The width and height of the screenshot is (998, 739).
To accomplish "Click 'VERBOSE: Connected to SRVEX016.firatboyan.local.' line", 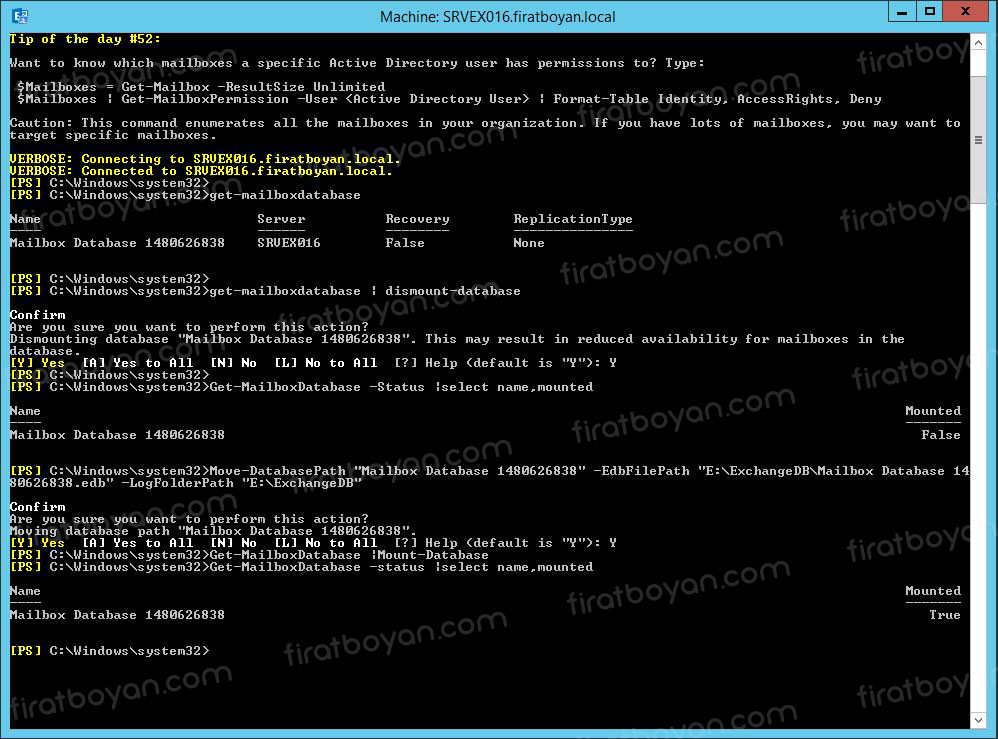I will (x=201, y=171).
